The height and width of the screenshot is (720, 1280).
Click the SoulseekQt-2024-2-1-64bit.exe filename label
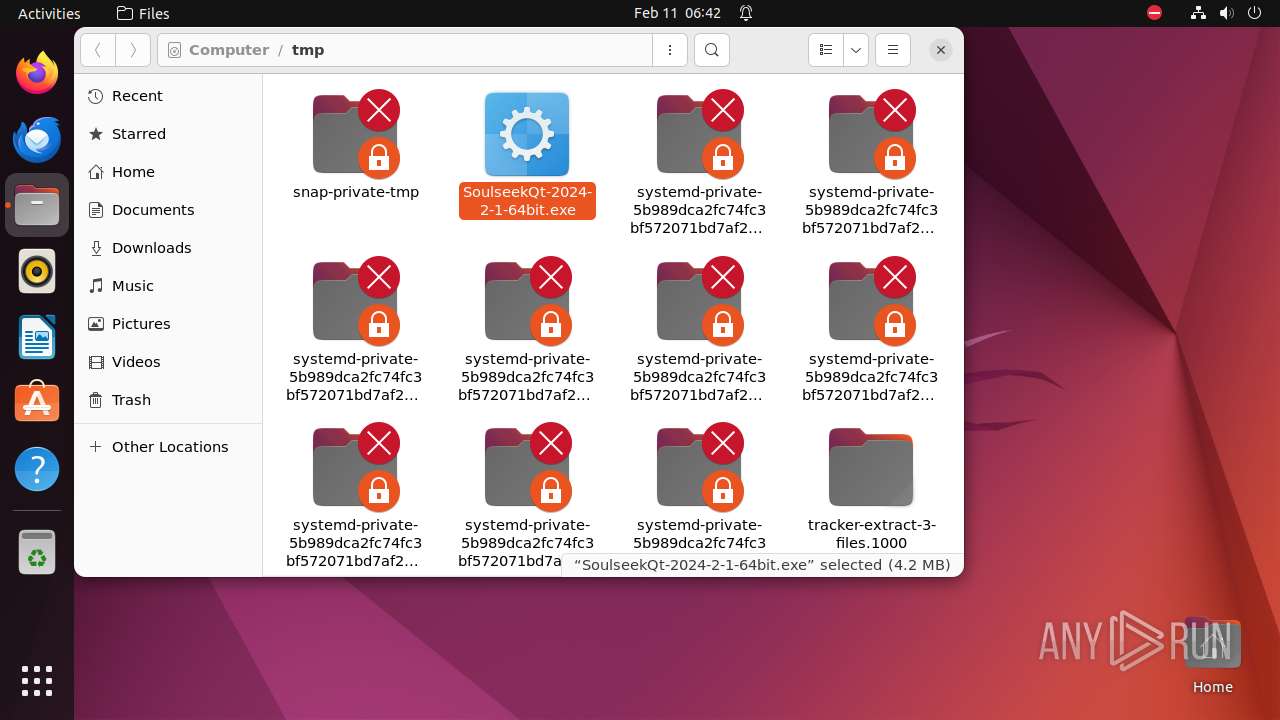tap(527, 201)
